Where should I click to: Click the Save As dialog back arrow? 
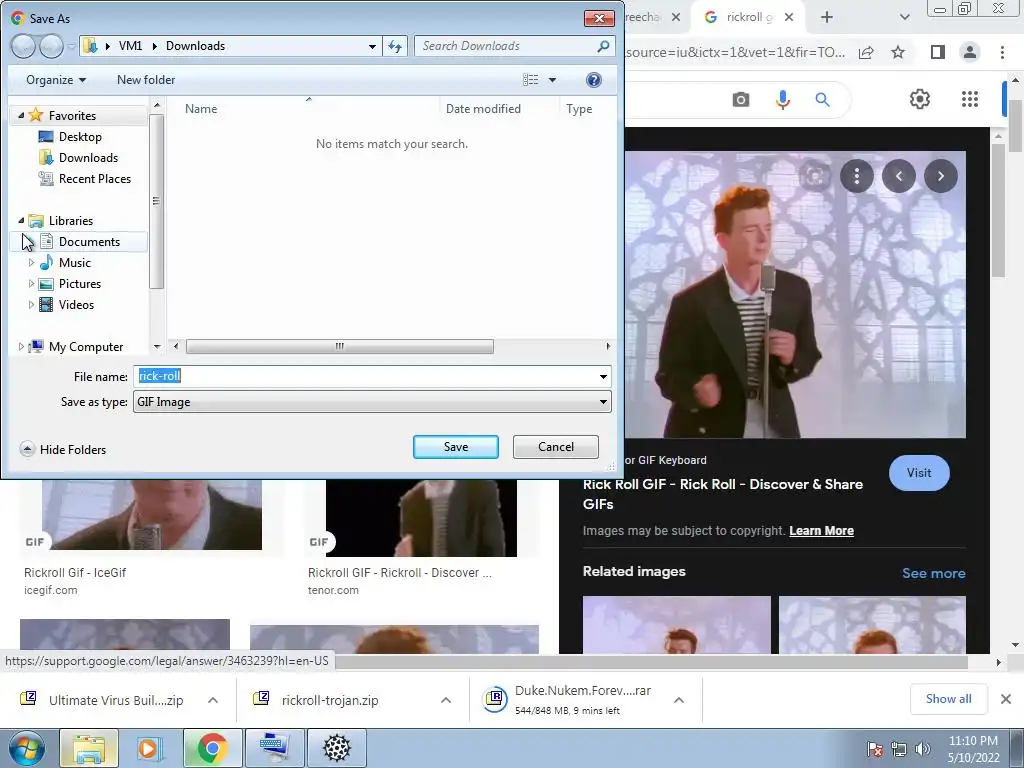(x=23, y=46)
